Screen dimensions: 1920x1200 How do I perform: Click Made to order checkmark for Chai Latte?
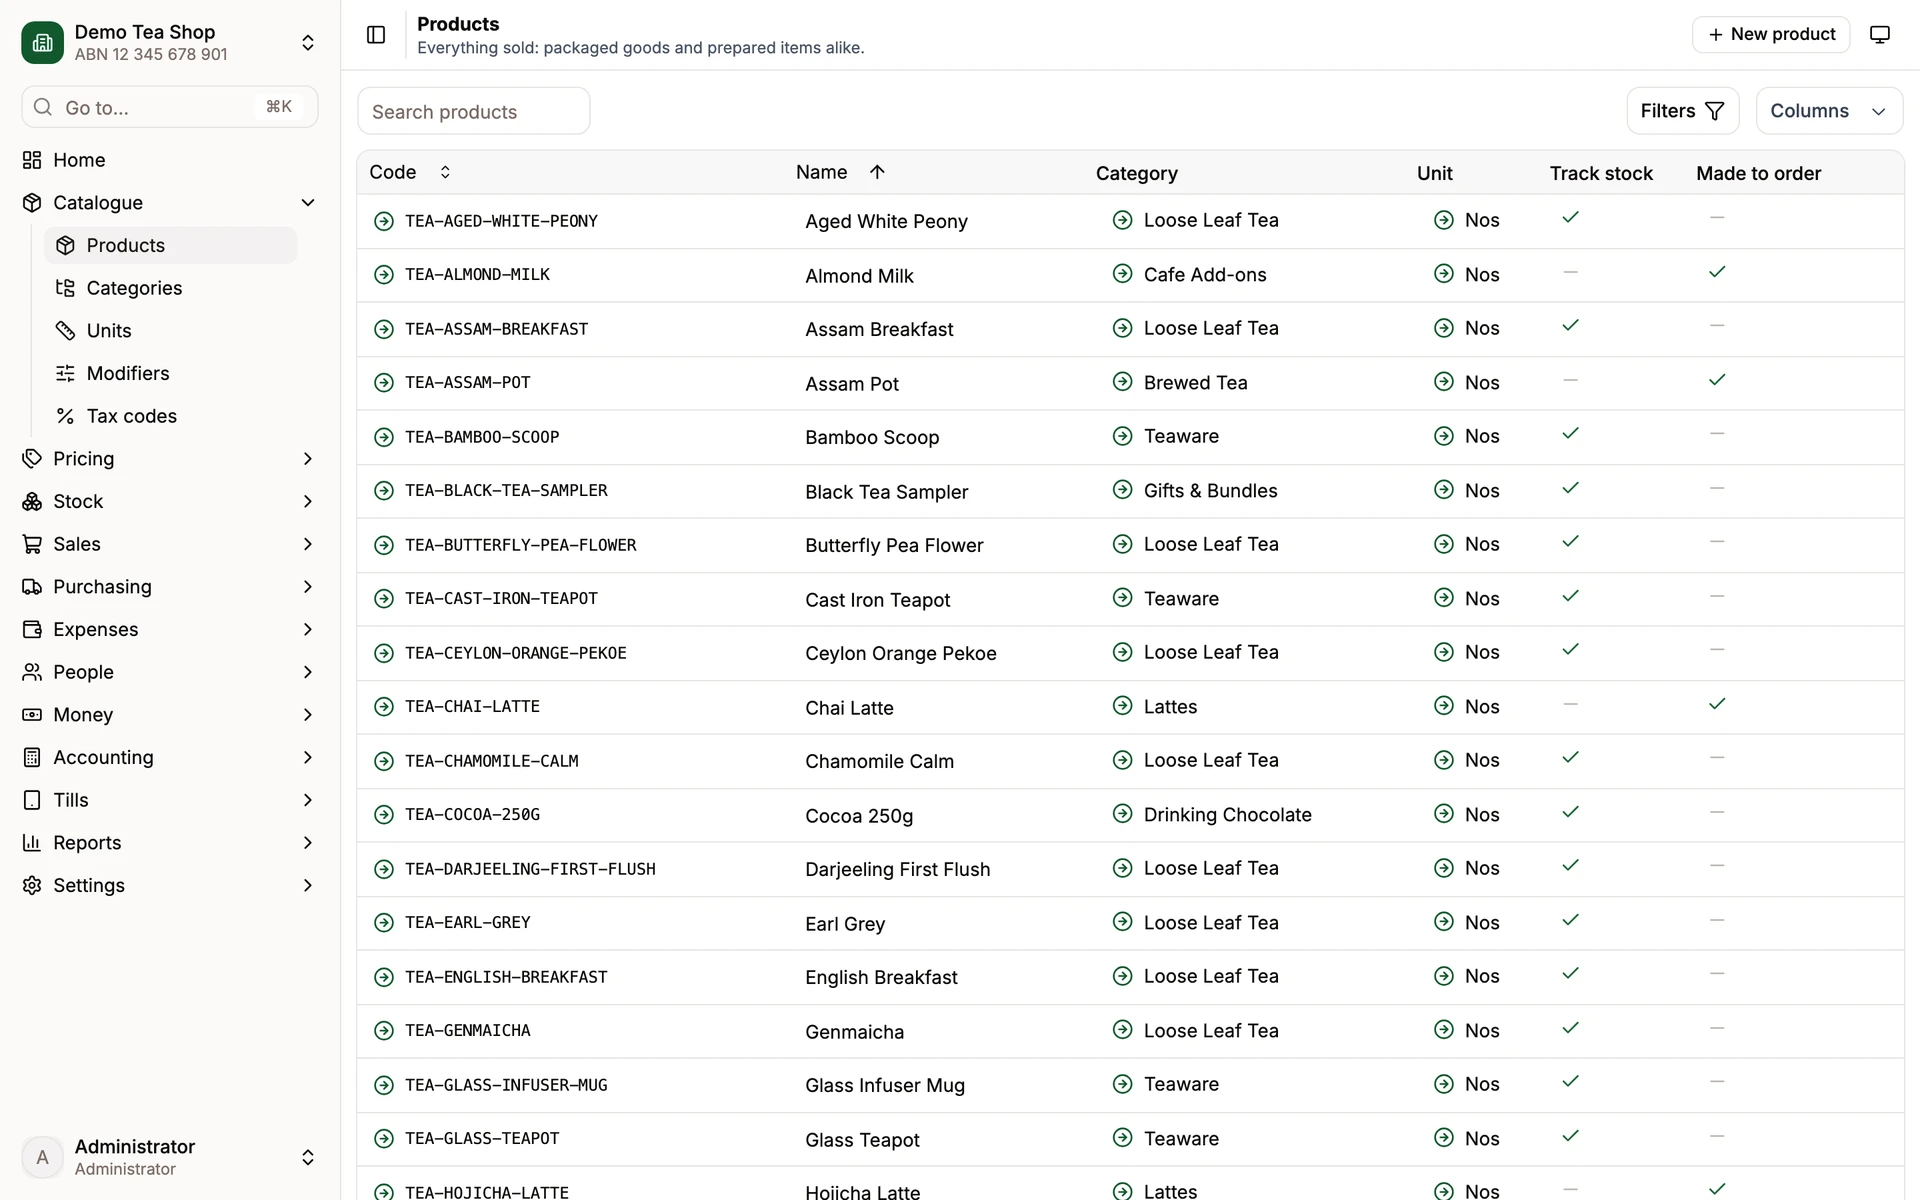pyautogui.click(x=1717, y=704)
